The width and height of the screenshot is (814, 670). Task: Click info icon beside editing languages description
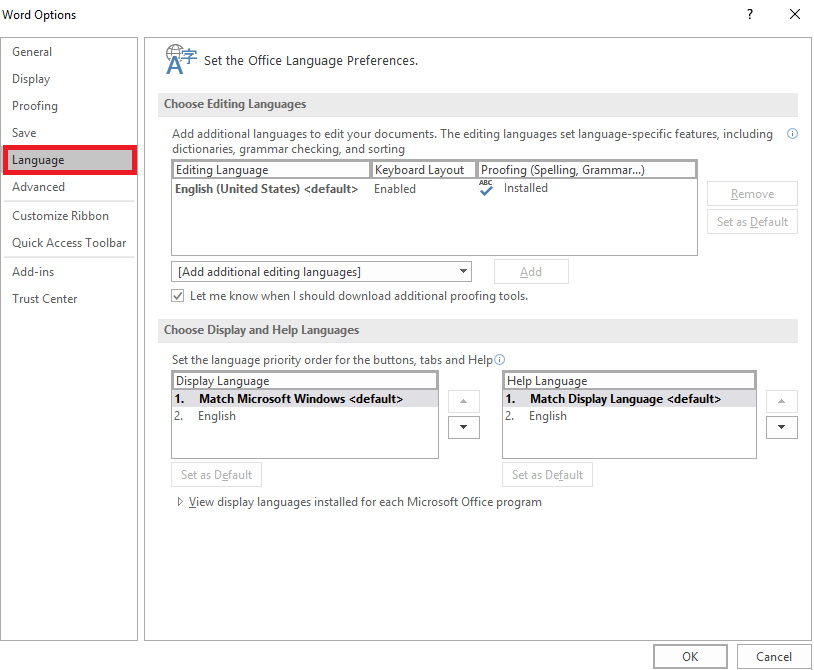tap(792, 134)
